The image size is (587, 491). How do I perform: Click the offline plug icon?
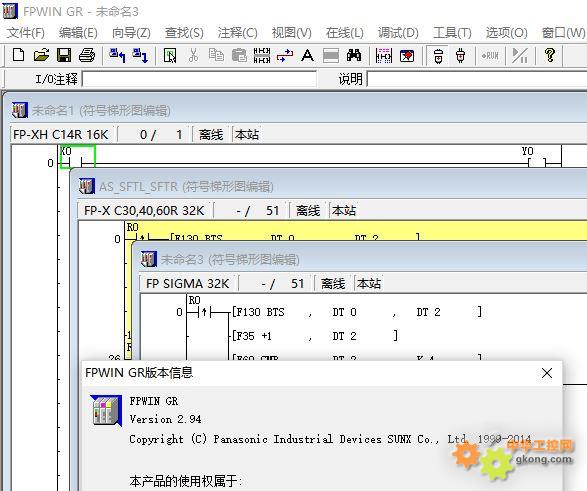tap(438, 55)
